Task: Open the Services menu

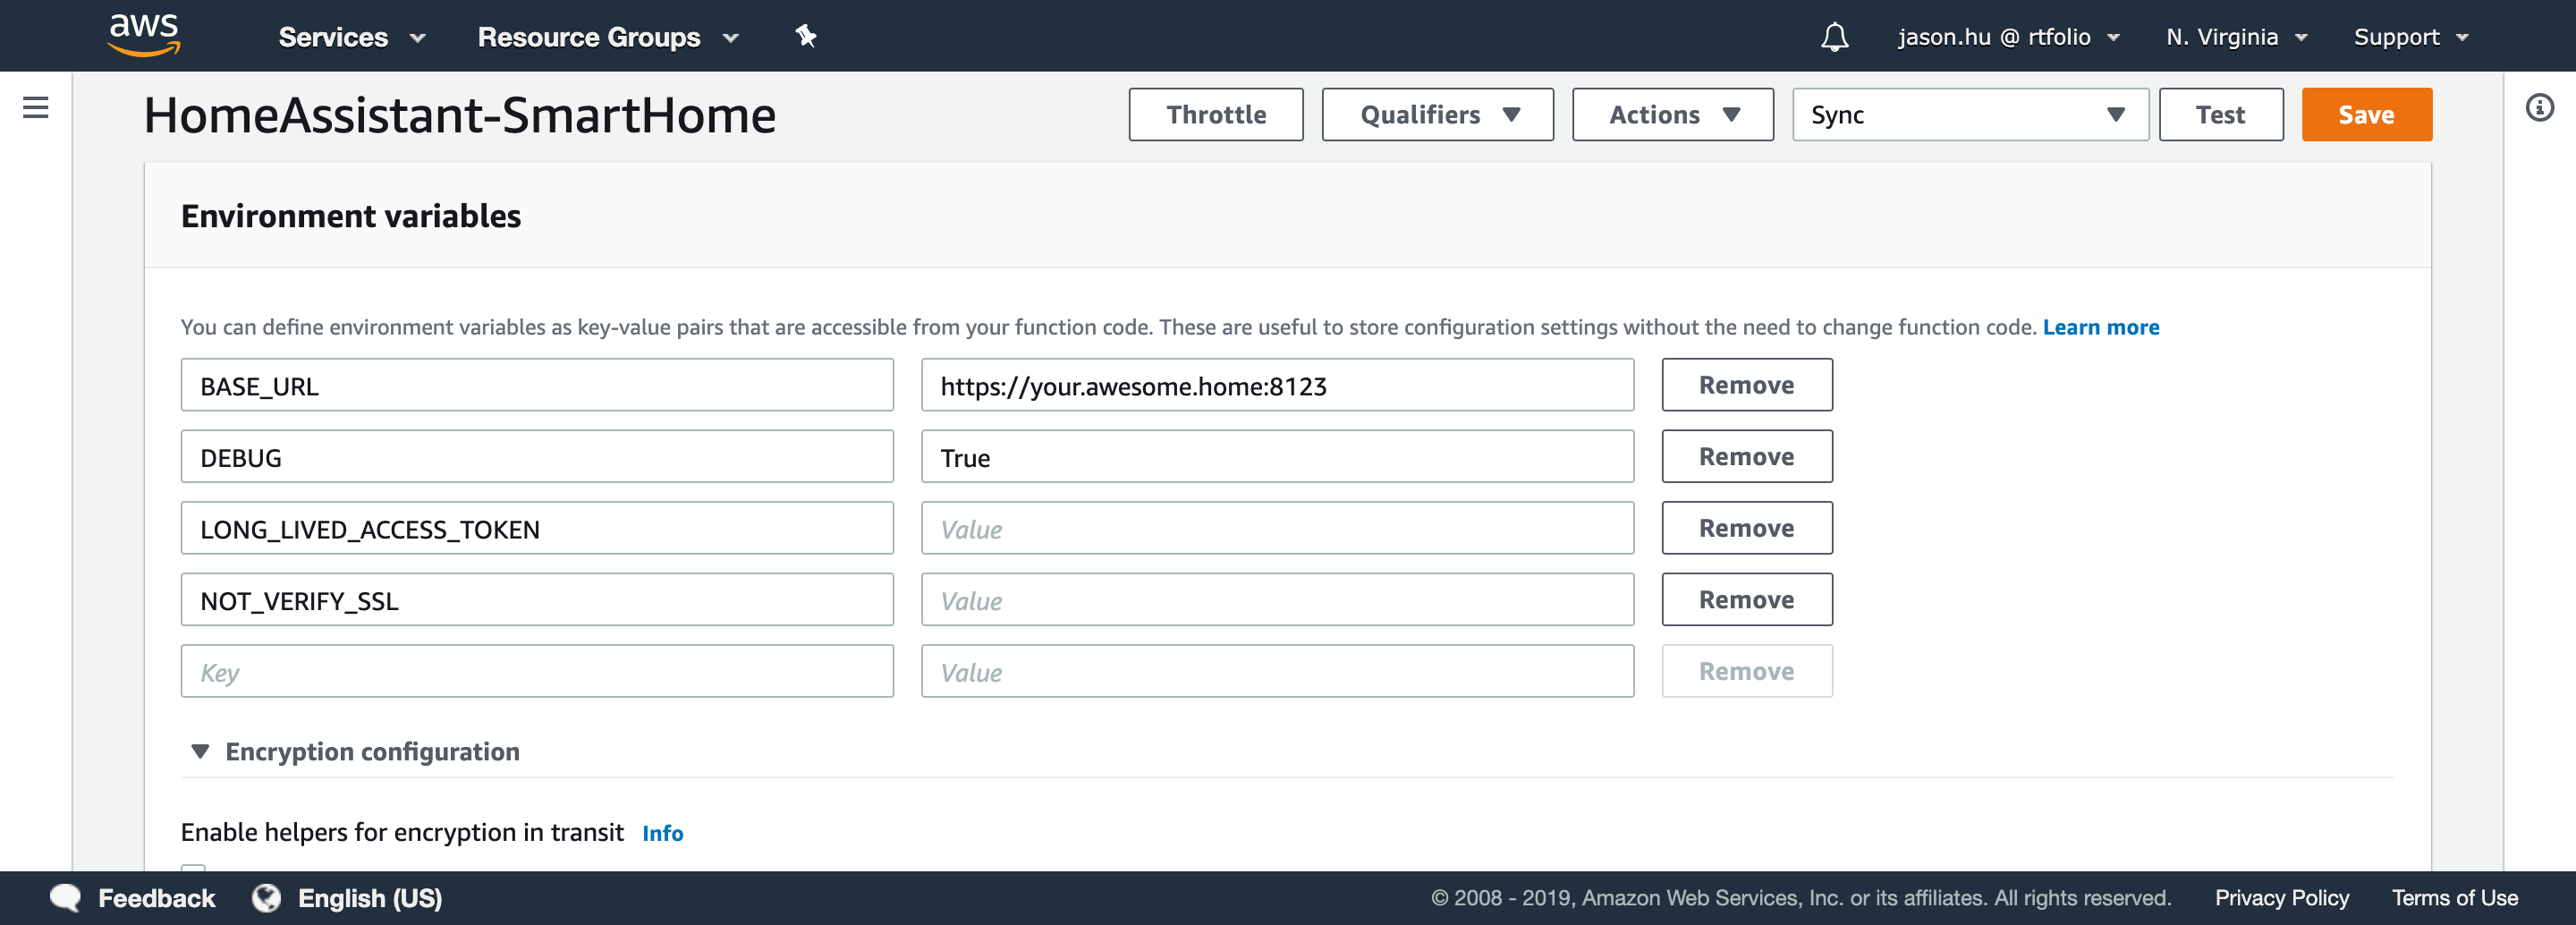Action: coord(349,37)
